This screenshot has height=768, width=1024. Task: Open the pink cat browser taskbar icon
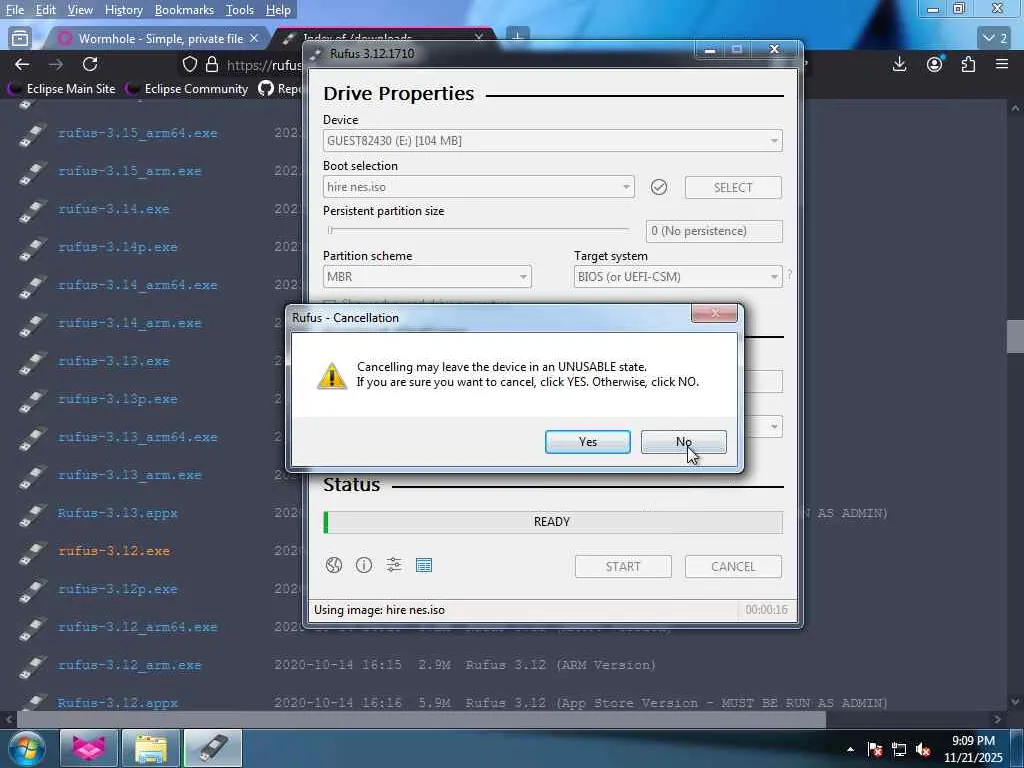tap(89, 748)
